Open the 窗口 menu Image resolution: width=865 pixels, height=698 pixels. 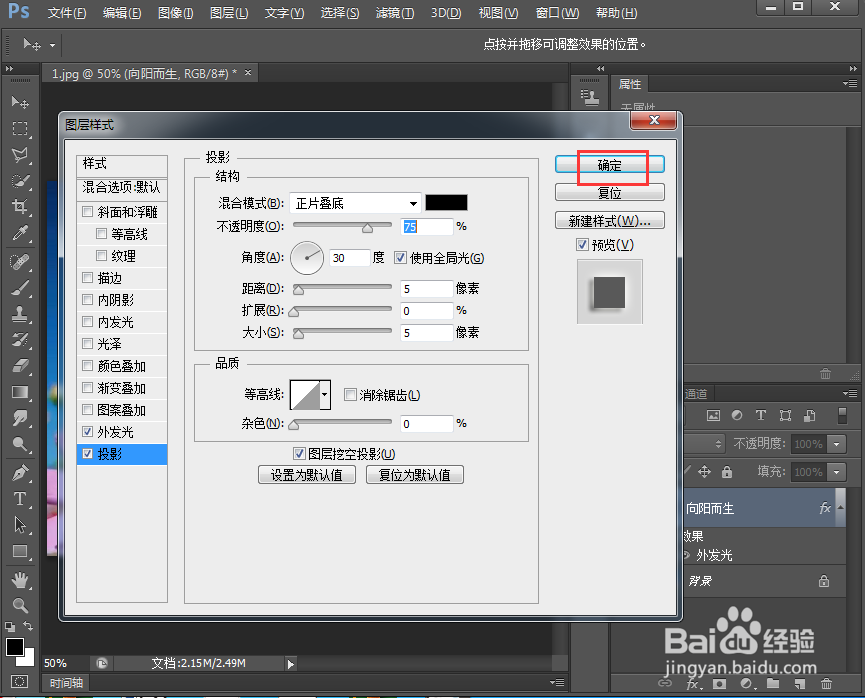point(557,13)
